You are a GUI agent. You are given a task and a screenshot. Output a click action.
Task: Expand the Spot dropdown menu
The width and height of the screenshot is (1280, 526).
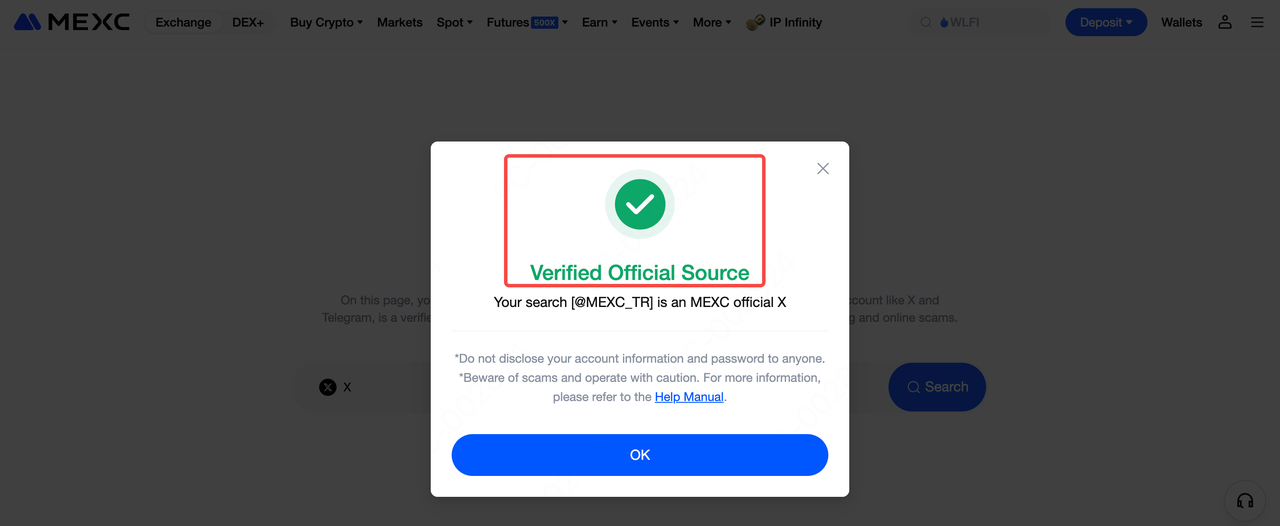(x=455, y=22)
